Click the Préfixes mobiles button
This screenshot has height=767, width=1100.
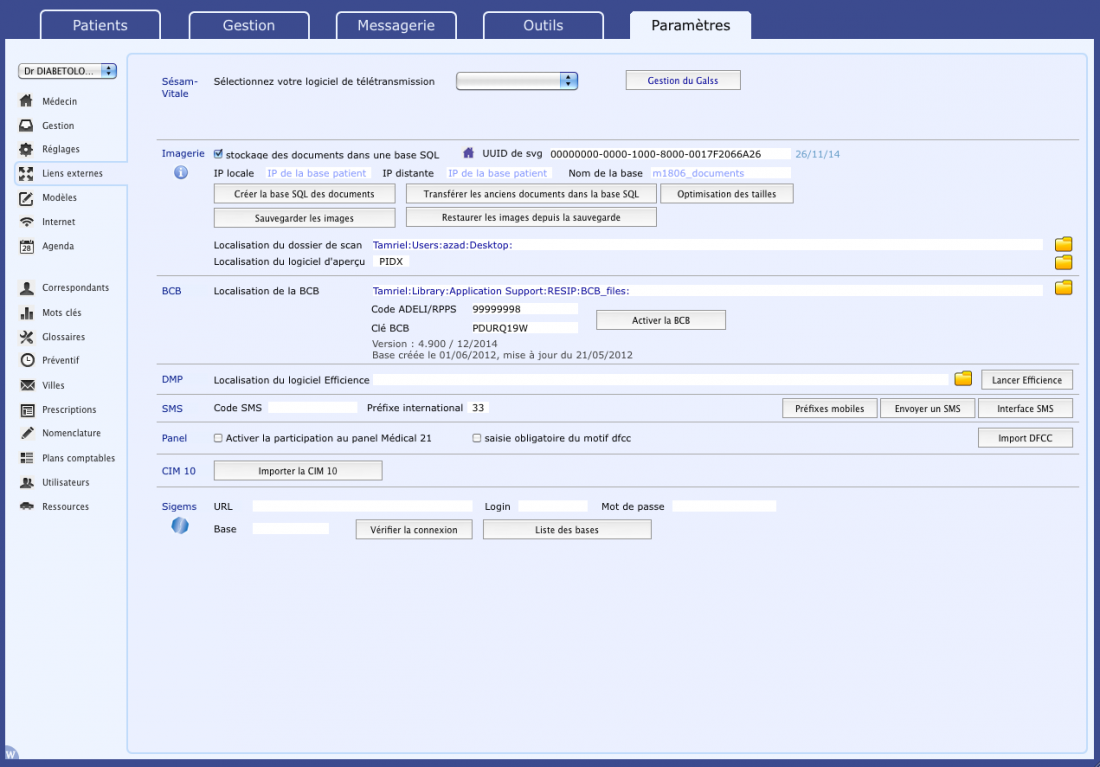[830, 408]
